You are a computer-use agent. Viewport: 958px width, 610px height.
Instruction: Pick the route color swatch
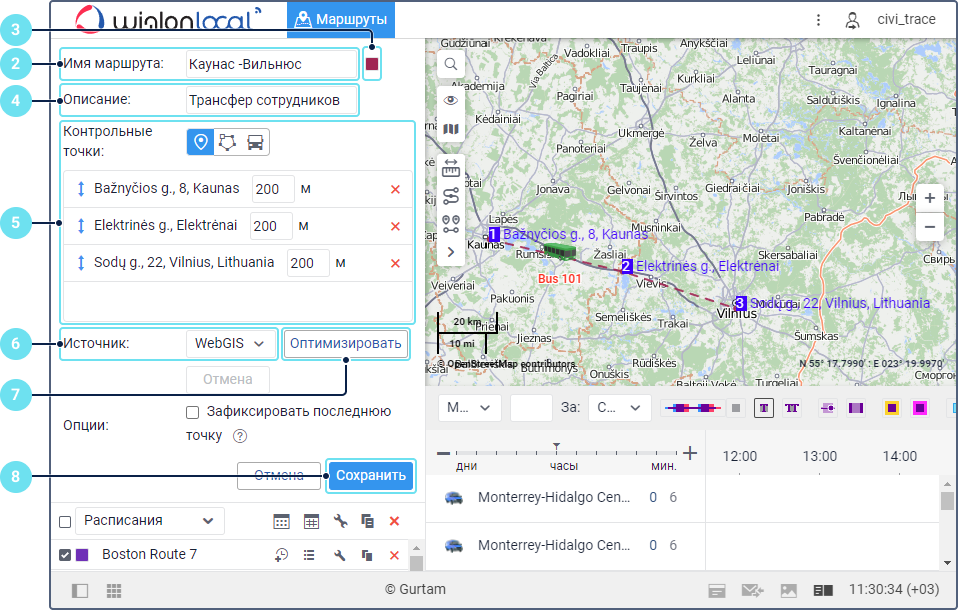coord(372,64)
